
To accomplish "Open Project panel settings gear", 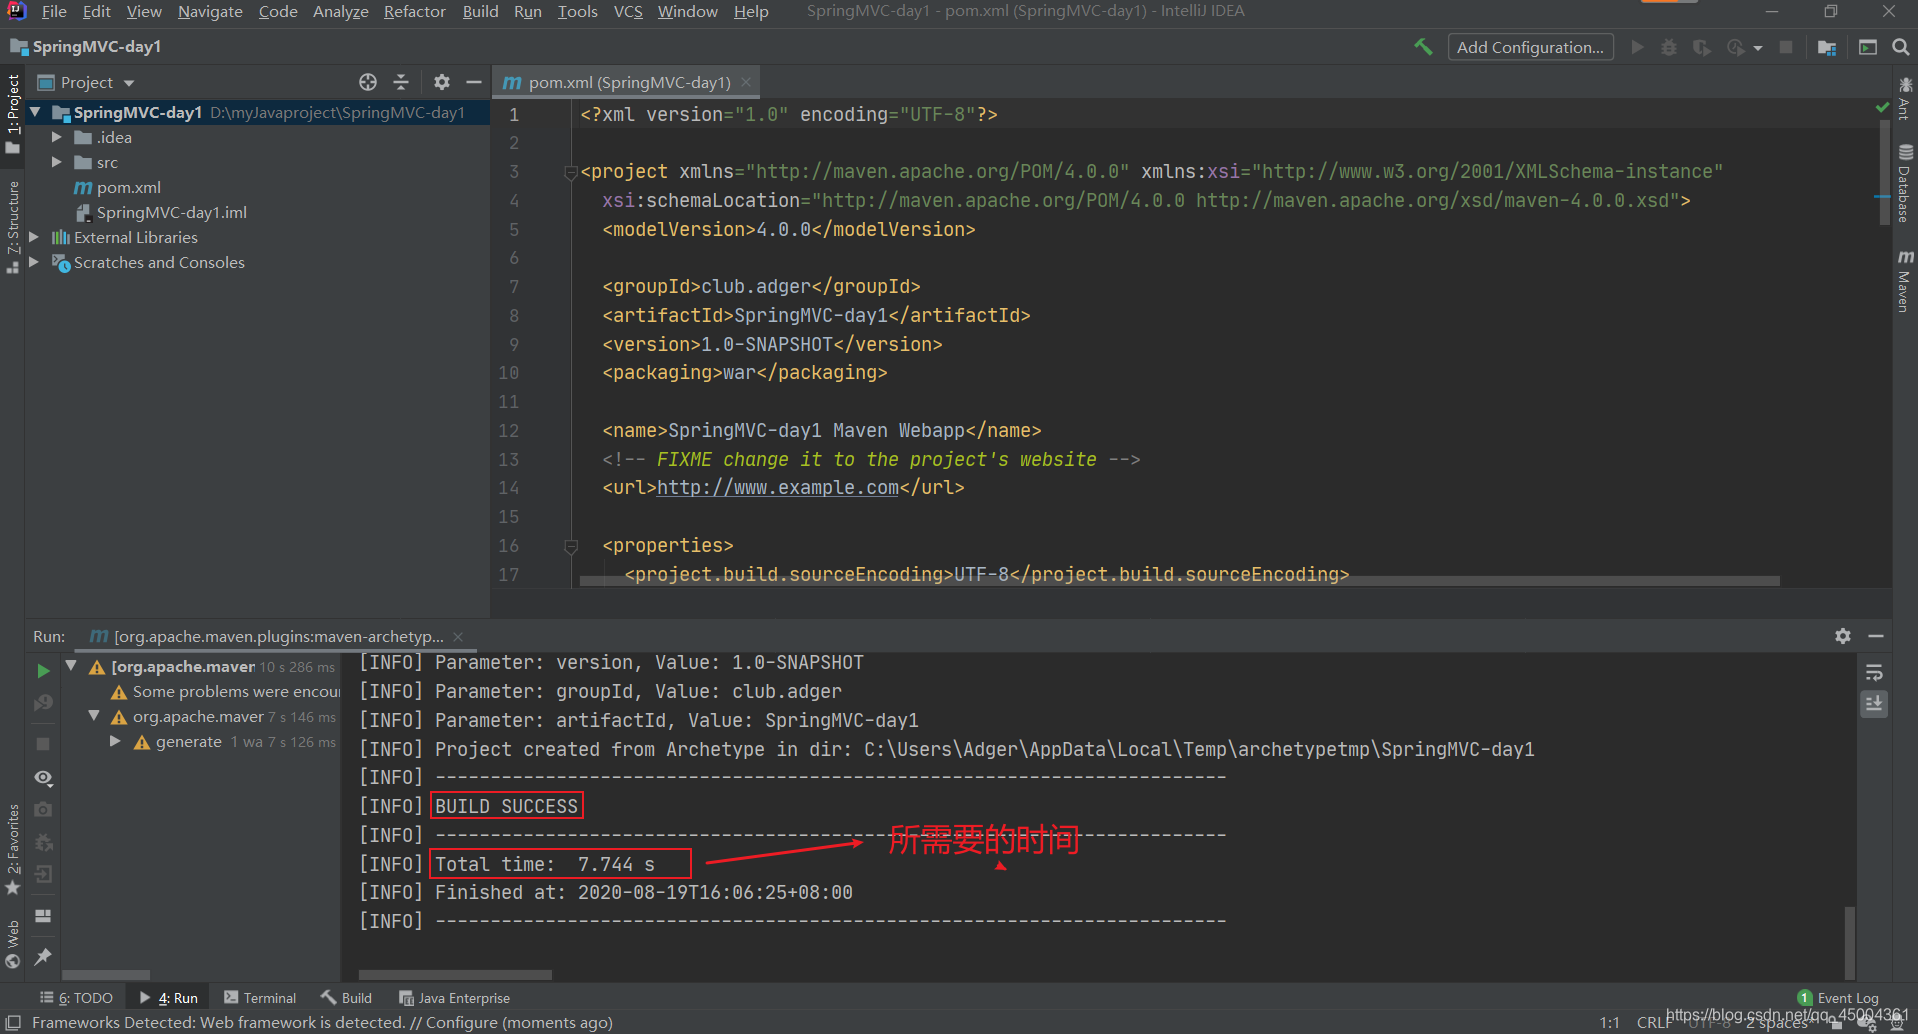I will pos(442,82).
